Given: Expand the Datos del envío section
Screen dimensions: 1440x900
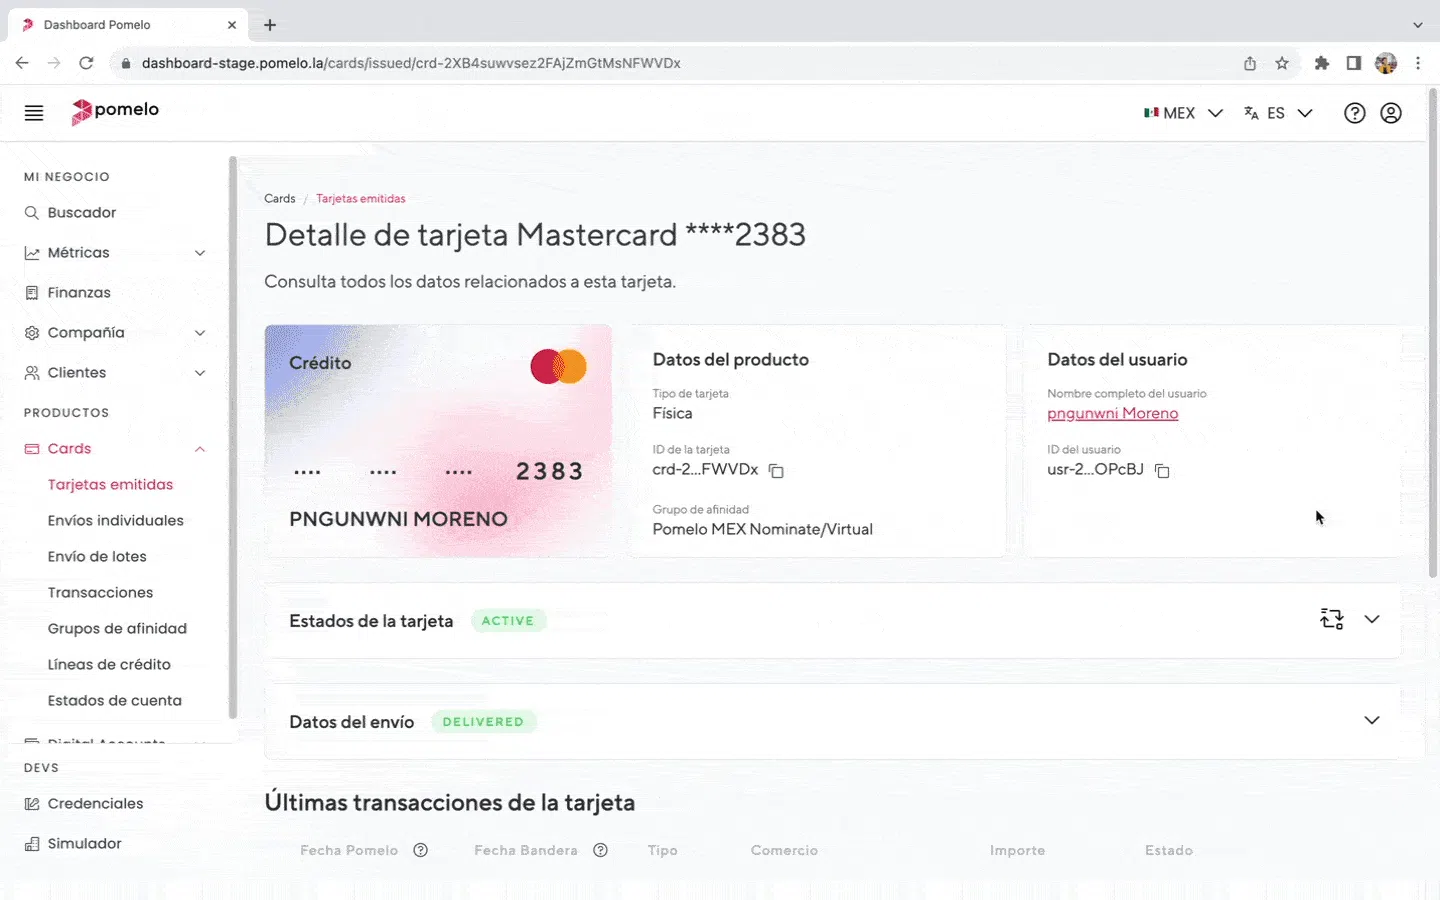Looking at the screenshot, I should (1372, 720).
